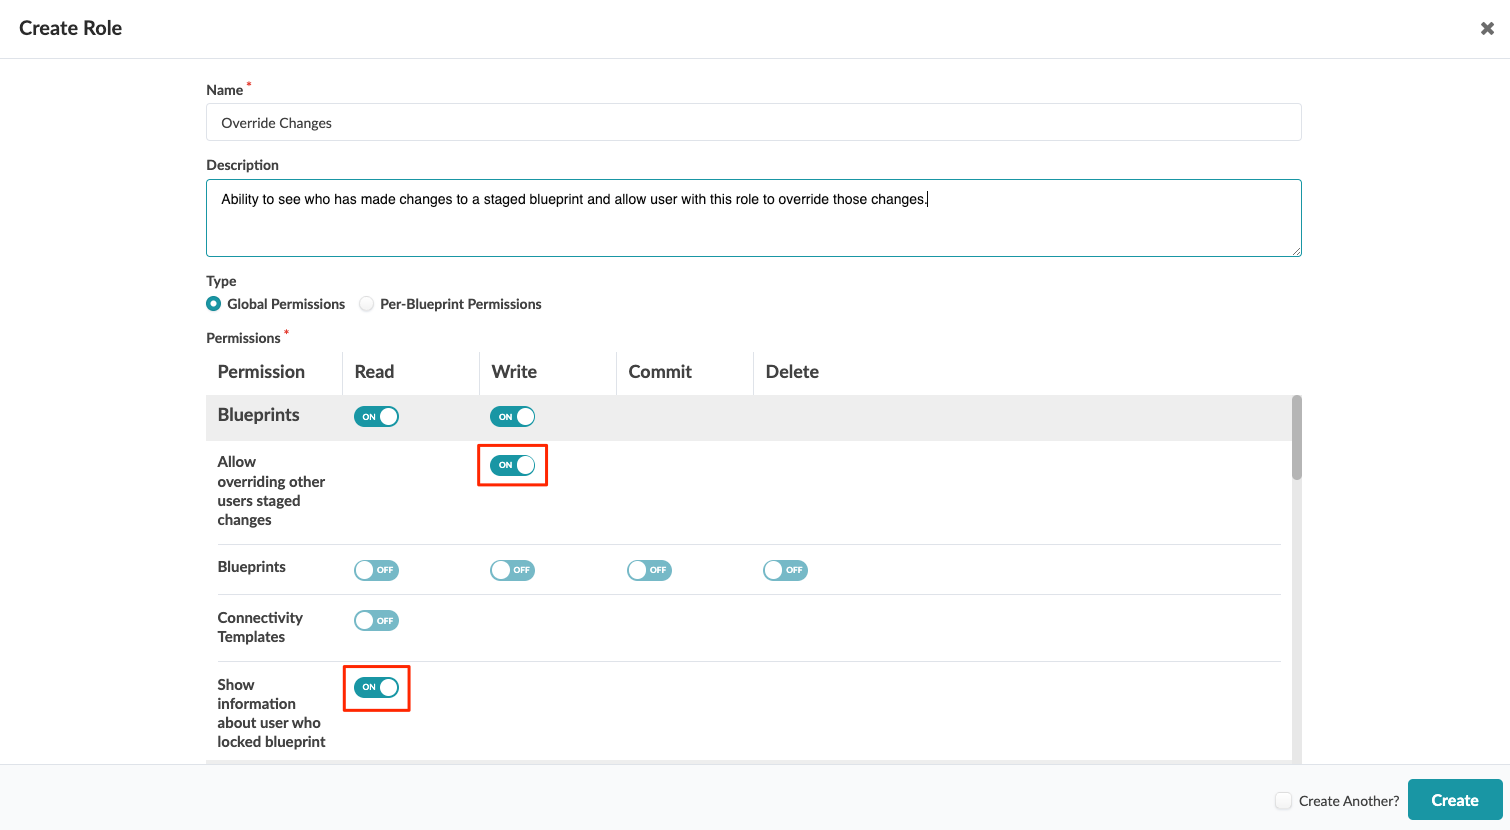Screen dimensions: 1510x830
Task: Enable Read for Connectivity Templates
Action: pyautogui.click(x=376, y=621)
